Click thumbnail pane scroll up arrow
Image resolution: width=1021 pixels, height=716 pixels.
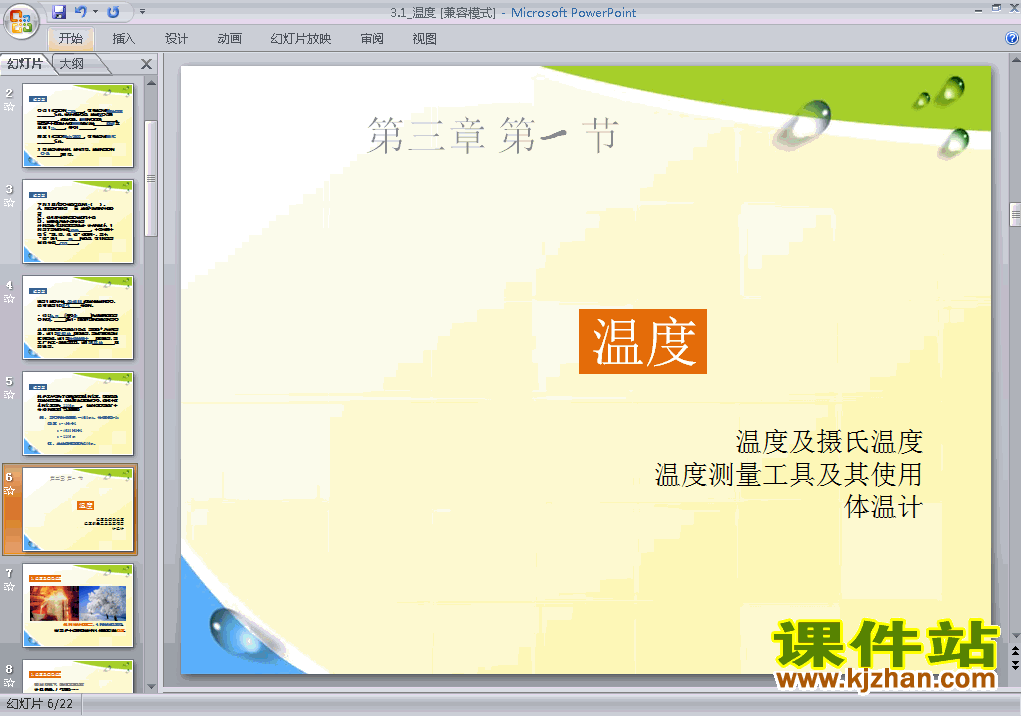click(x=151, y=83)
